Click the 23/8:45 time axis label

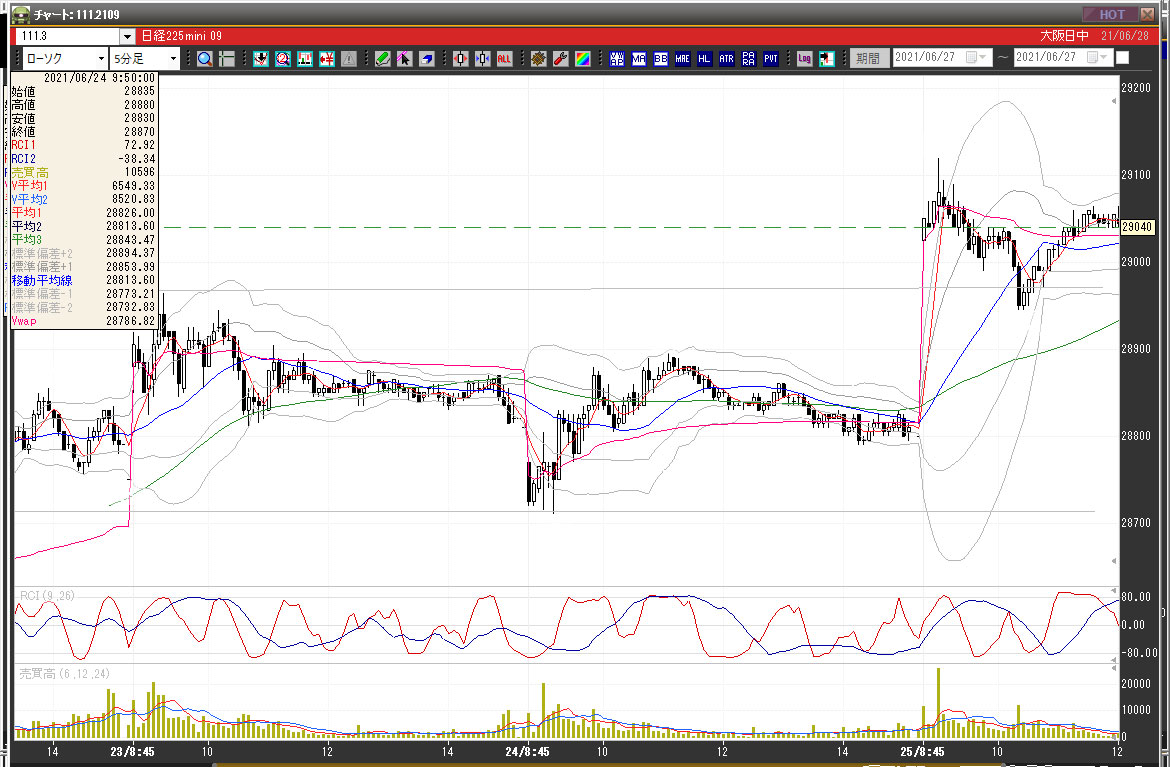click(x=132, y=751)
